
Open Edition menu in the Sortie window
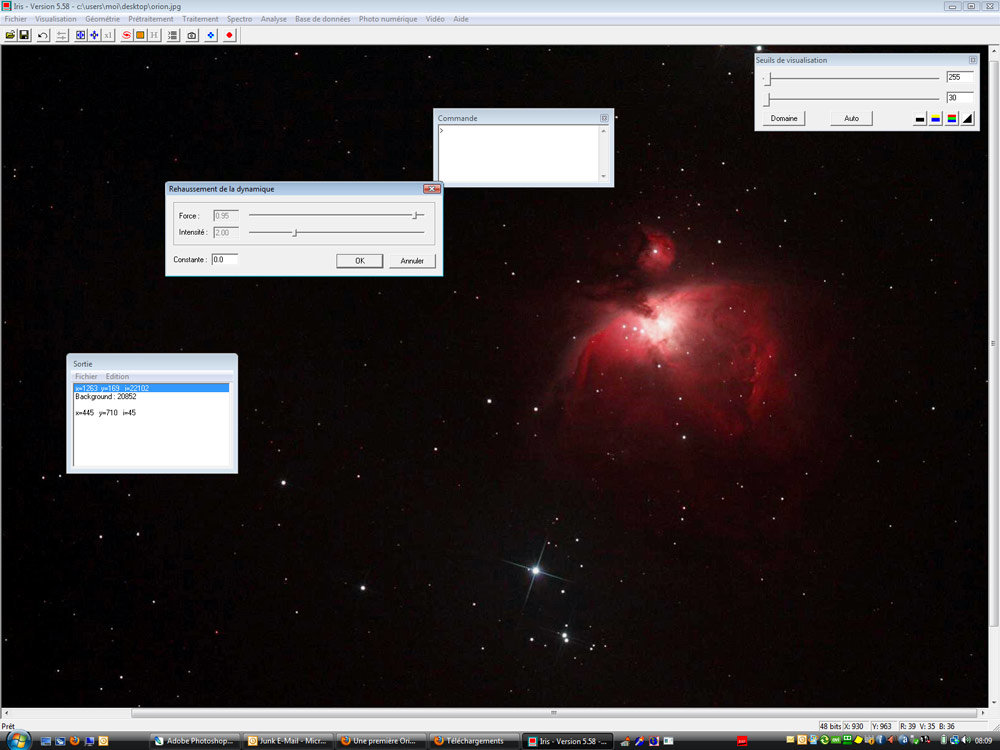pos(117,376)
